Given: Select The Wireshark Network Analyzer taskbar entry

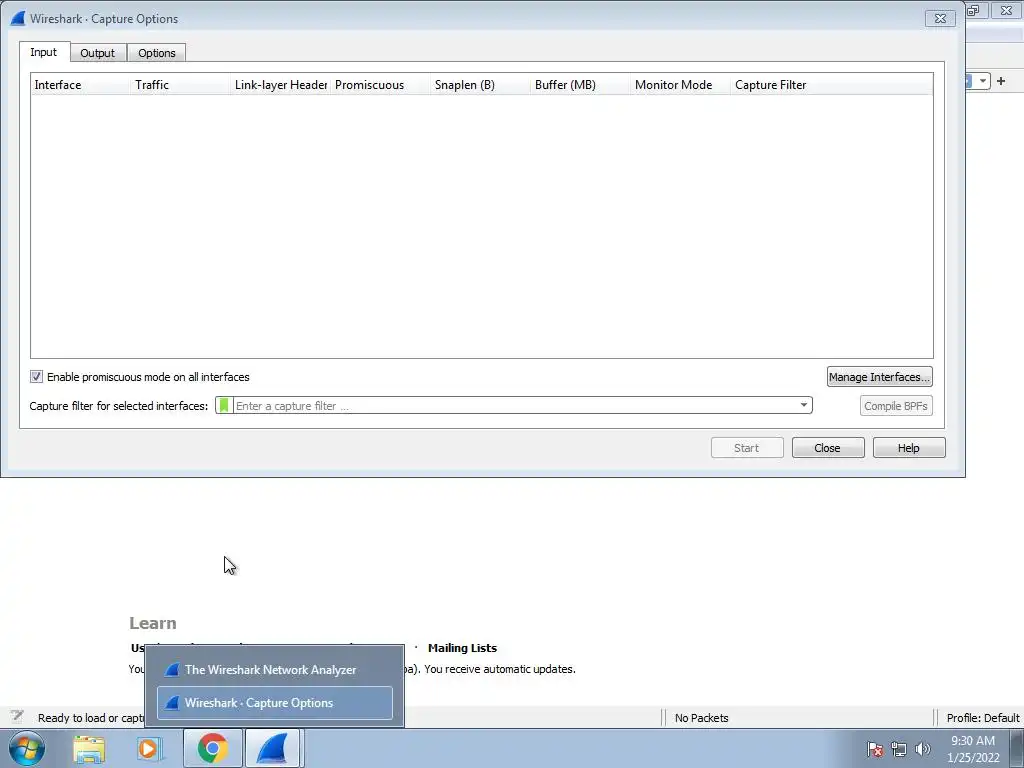Looking at the screenshot, I should click(274, 669).
